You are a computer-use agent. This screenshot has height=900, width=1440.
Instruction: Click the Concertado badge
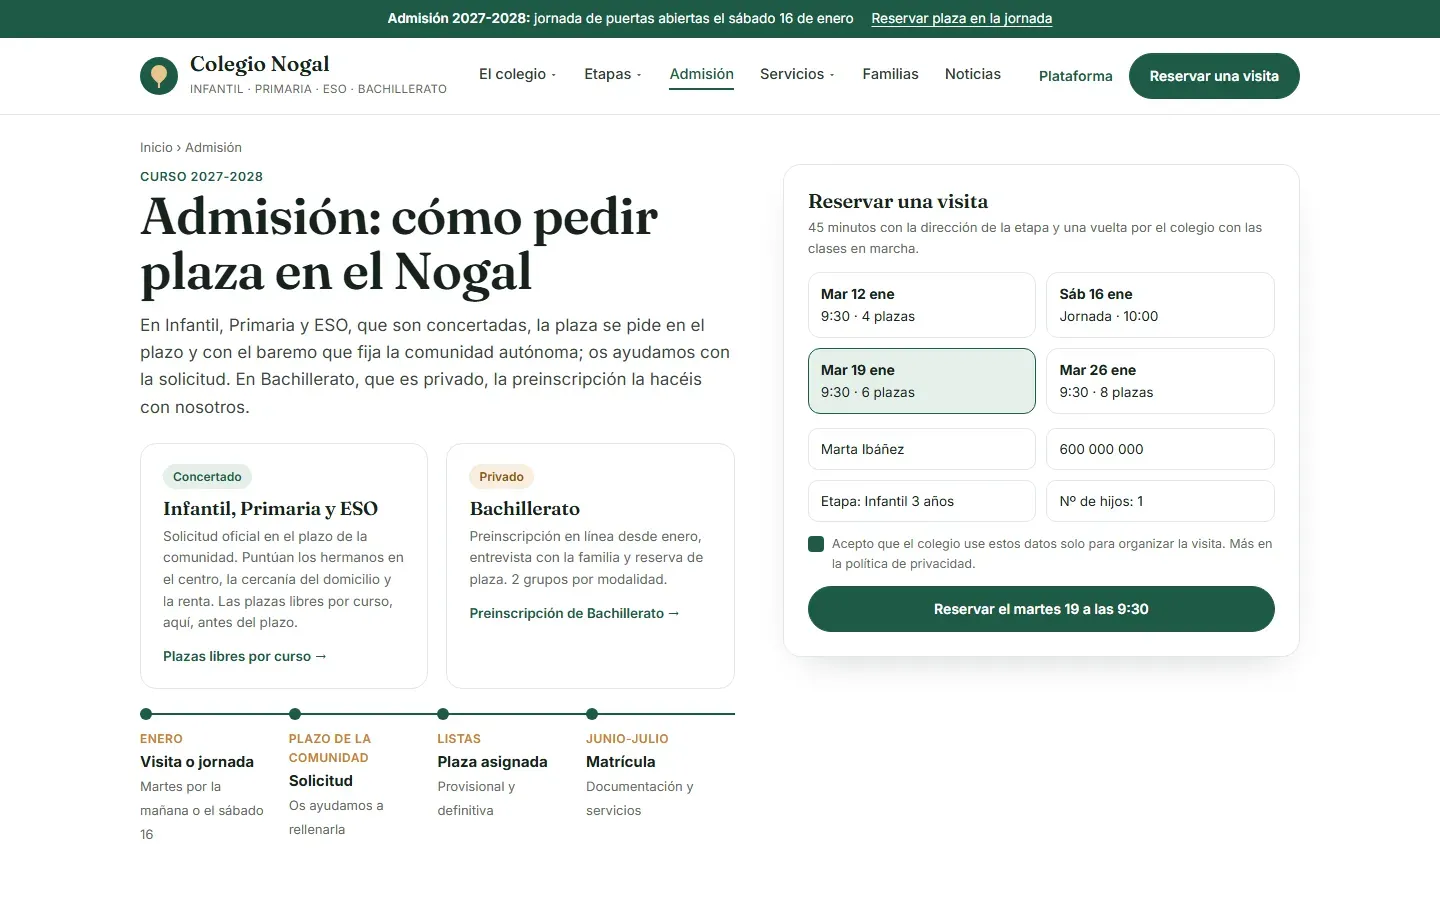click(x=207, y=477)
